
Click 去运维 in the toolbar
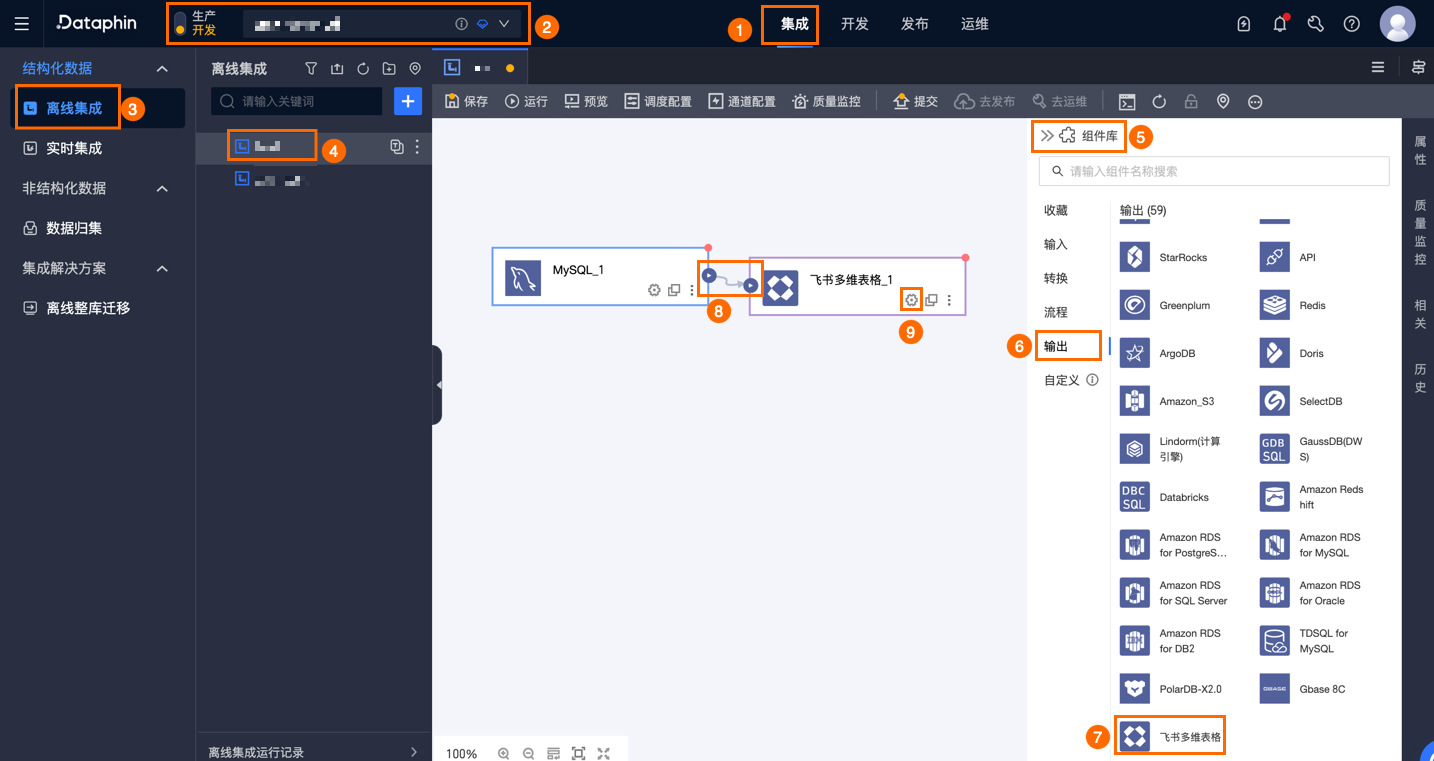coord(1059,101)
